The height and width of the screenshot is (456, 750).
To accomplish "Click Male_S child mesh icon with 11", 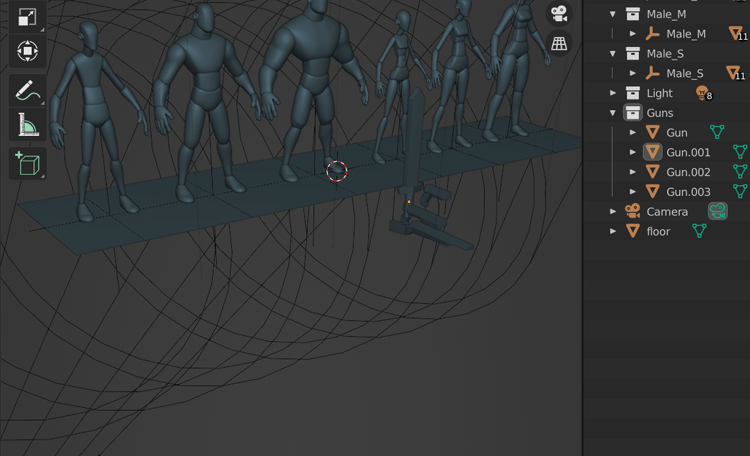I will point(734,73).
